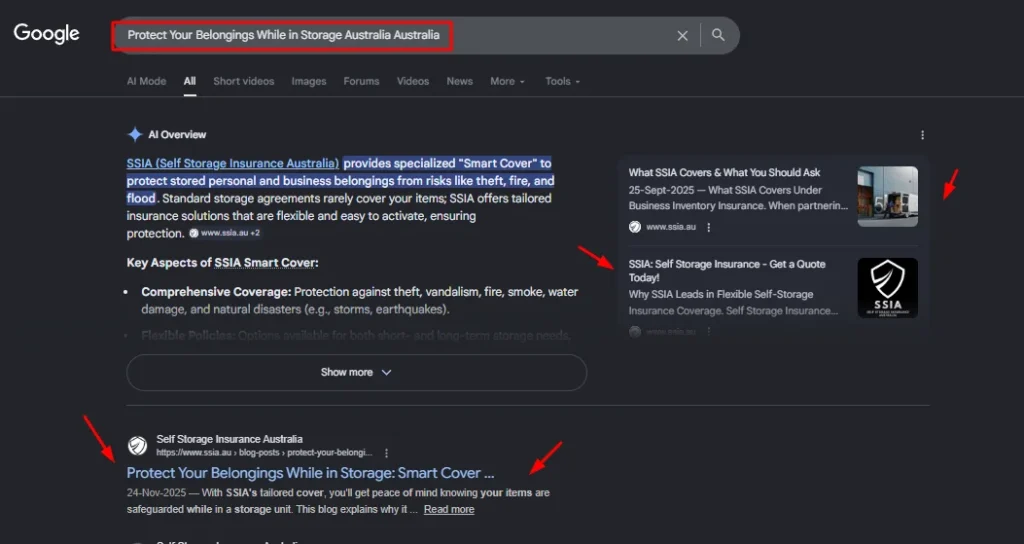The height and width of the screenshot is (544, 1024).
Task: Open the News tab
Action: tap(460, 81)
